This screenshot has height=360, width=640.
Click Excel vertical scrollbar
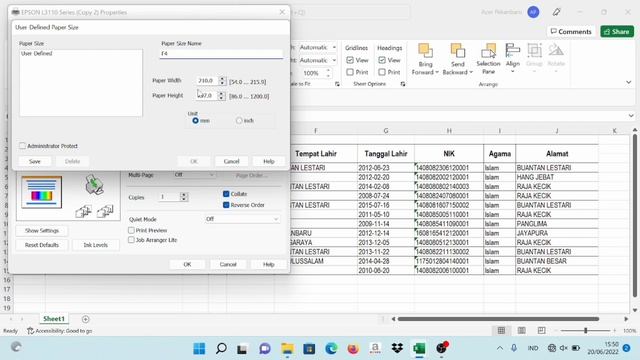tap(635, 216)
